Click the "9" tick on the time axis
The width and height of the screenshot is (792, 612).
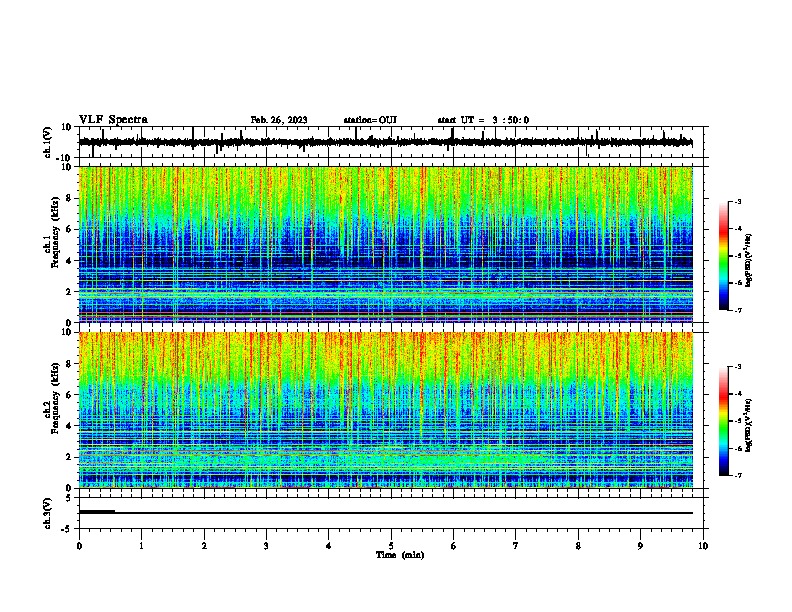click(x=640, y=546)
